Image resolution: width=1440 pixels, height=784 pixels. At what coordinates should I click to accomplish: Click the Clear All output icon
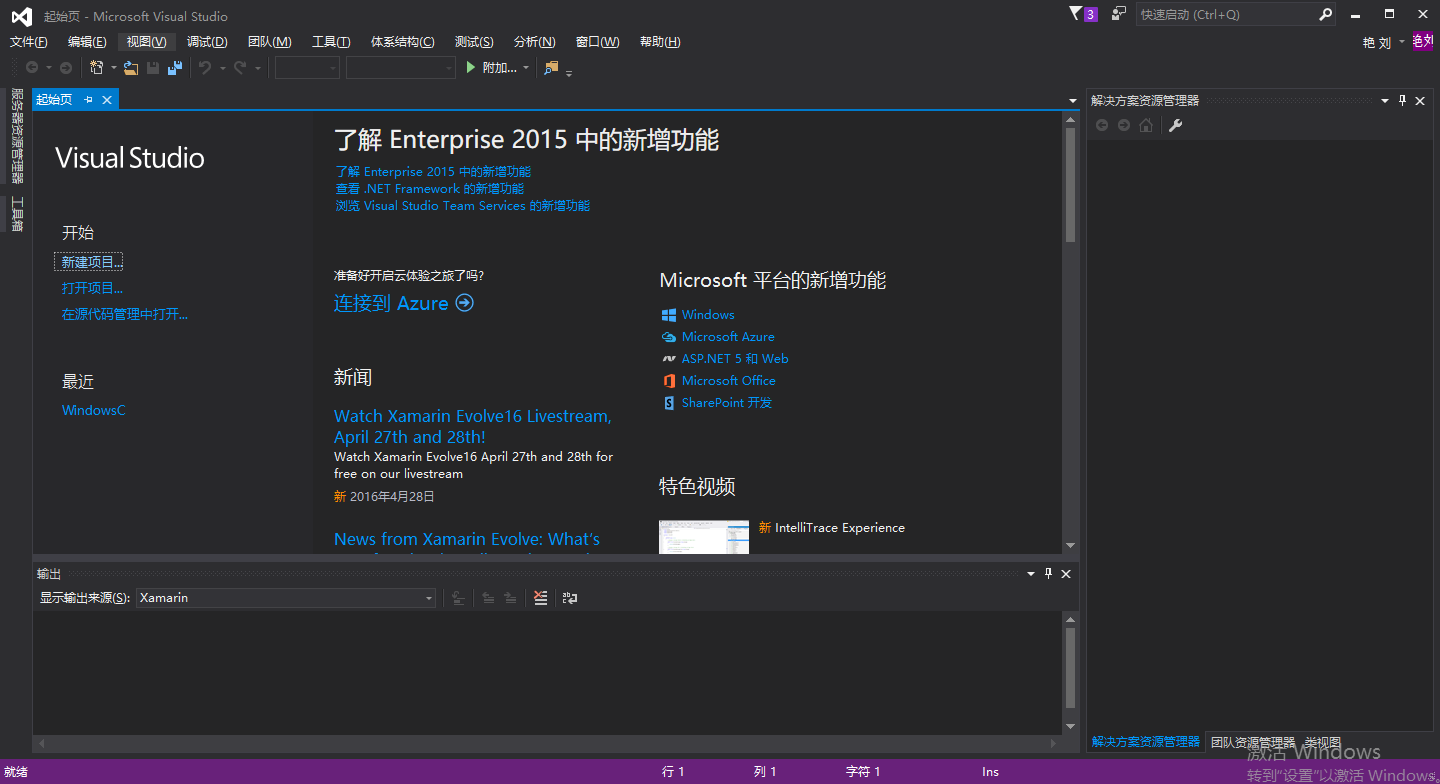pyautogui.click(x=541, y=598)
